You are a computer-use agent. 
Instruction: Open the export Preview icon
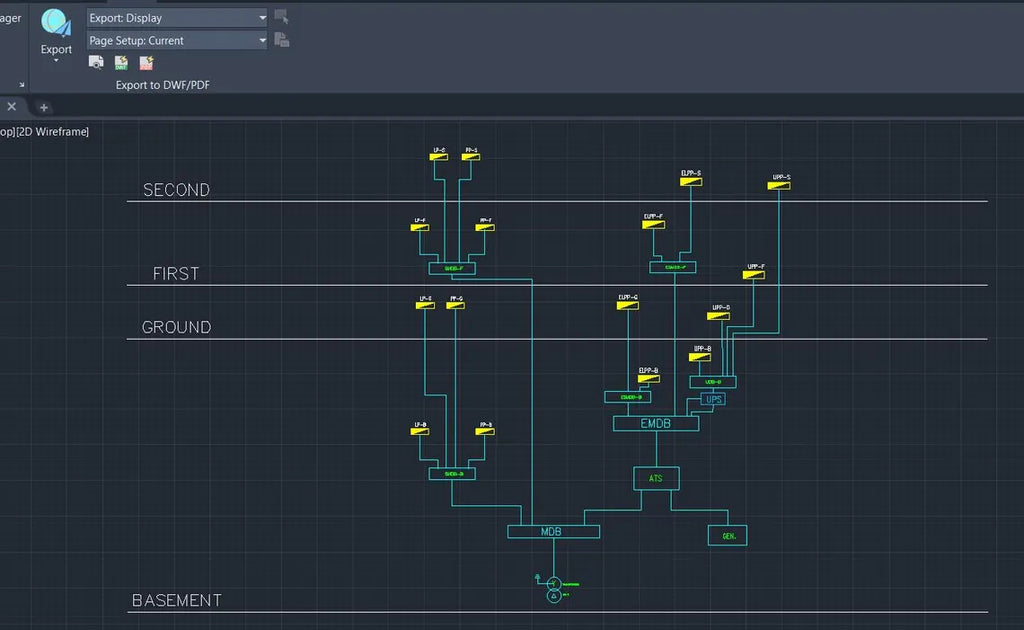[x=96, y=63]
